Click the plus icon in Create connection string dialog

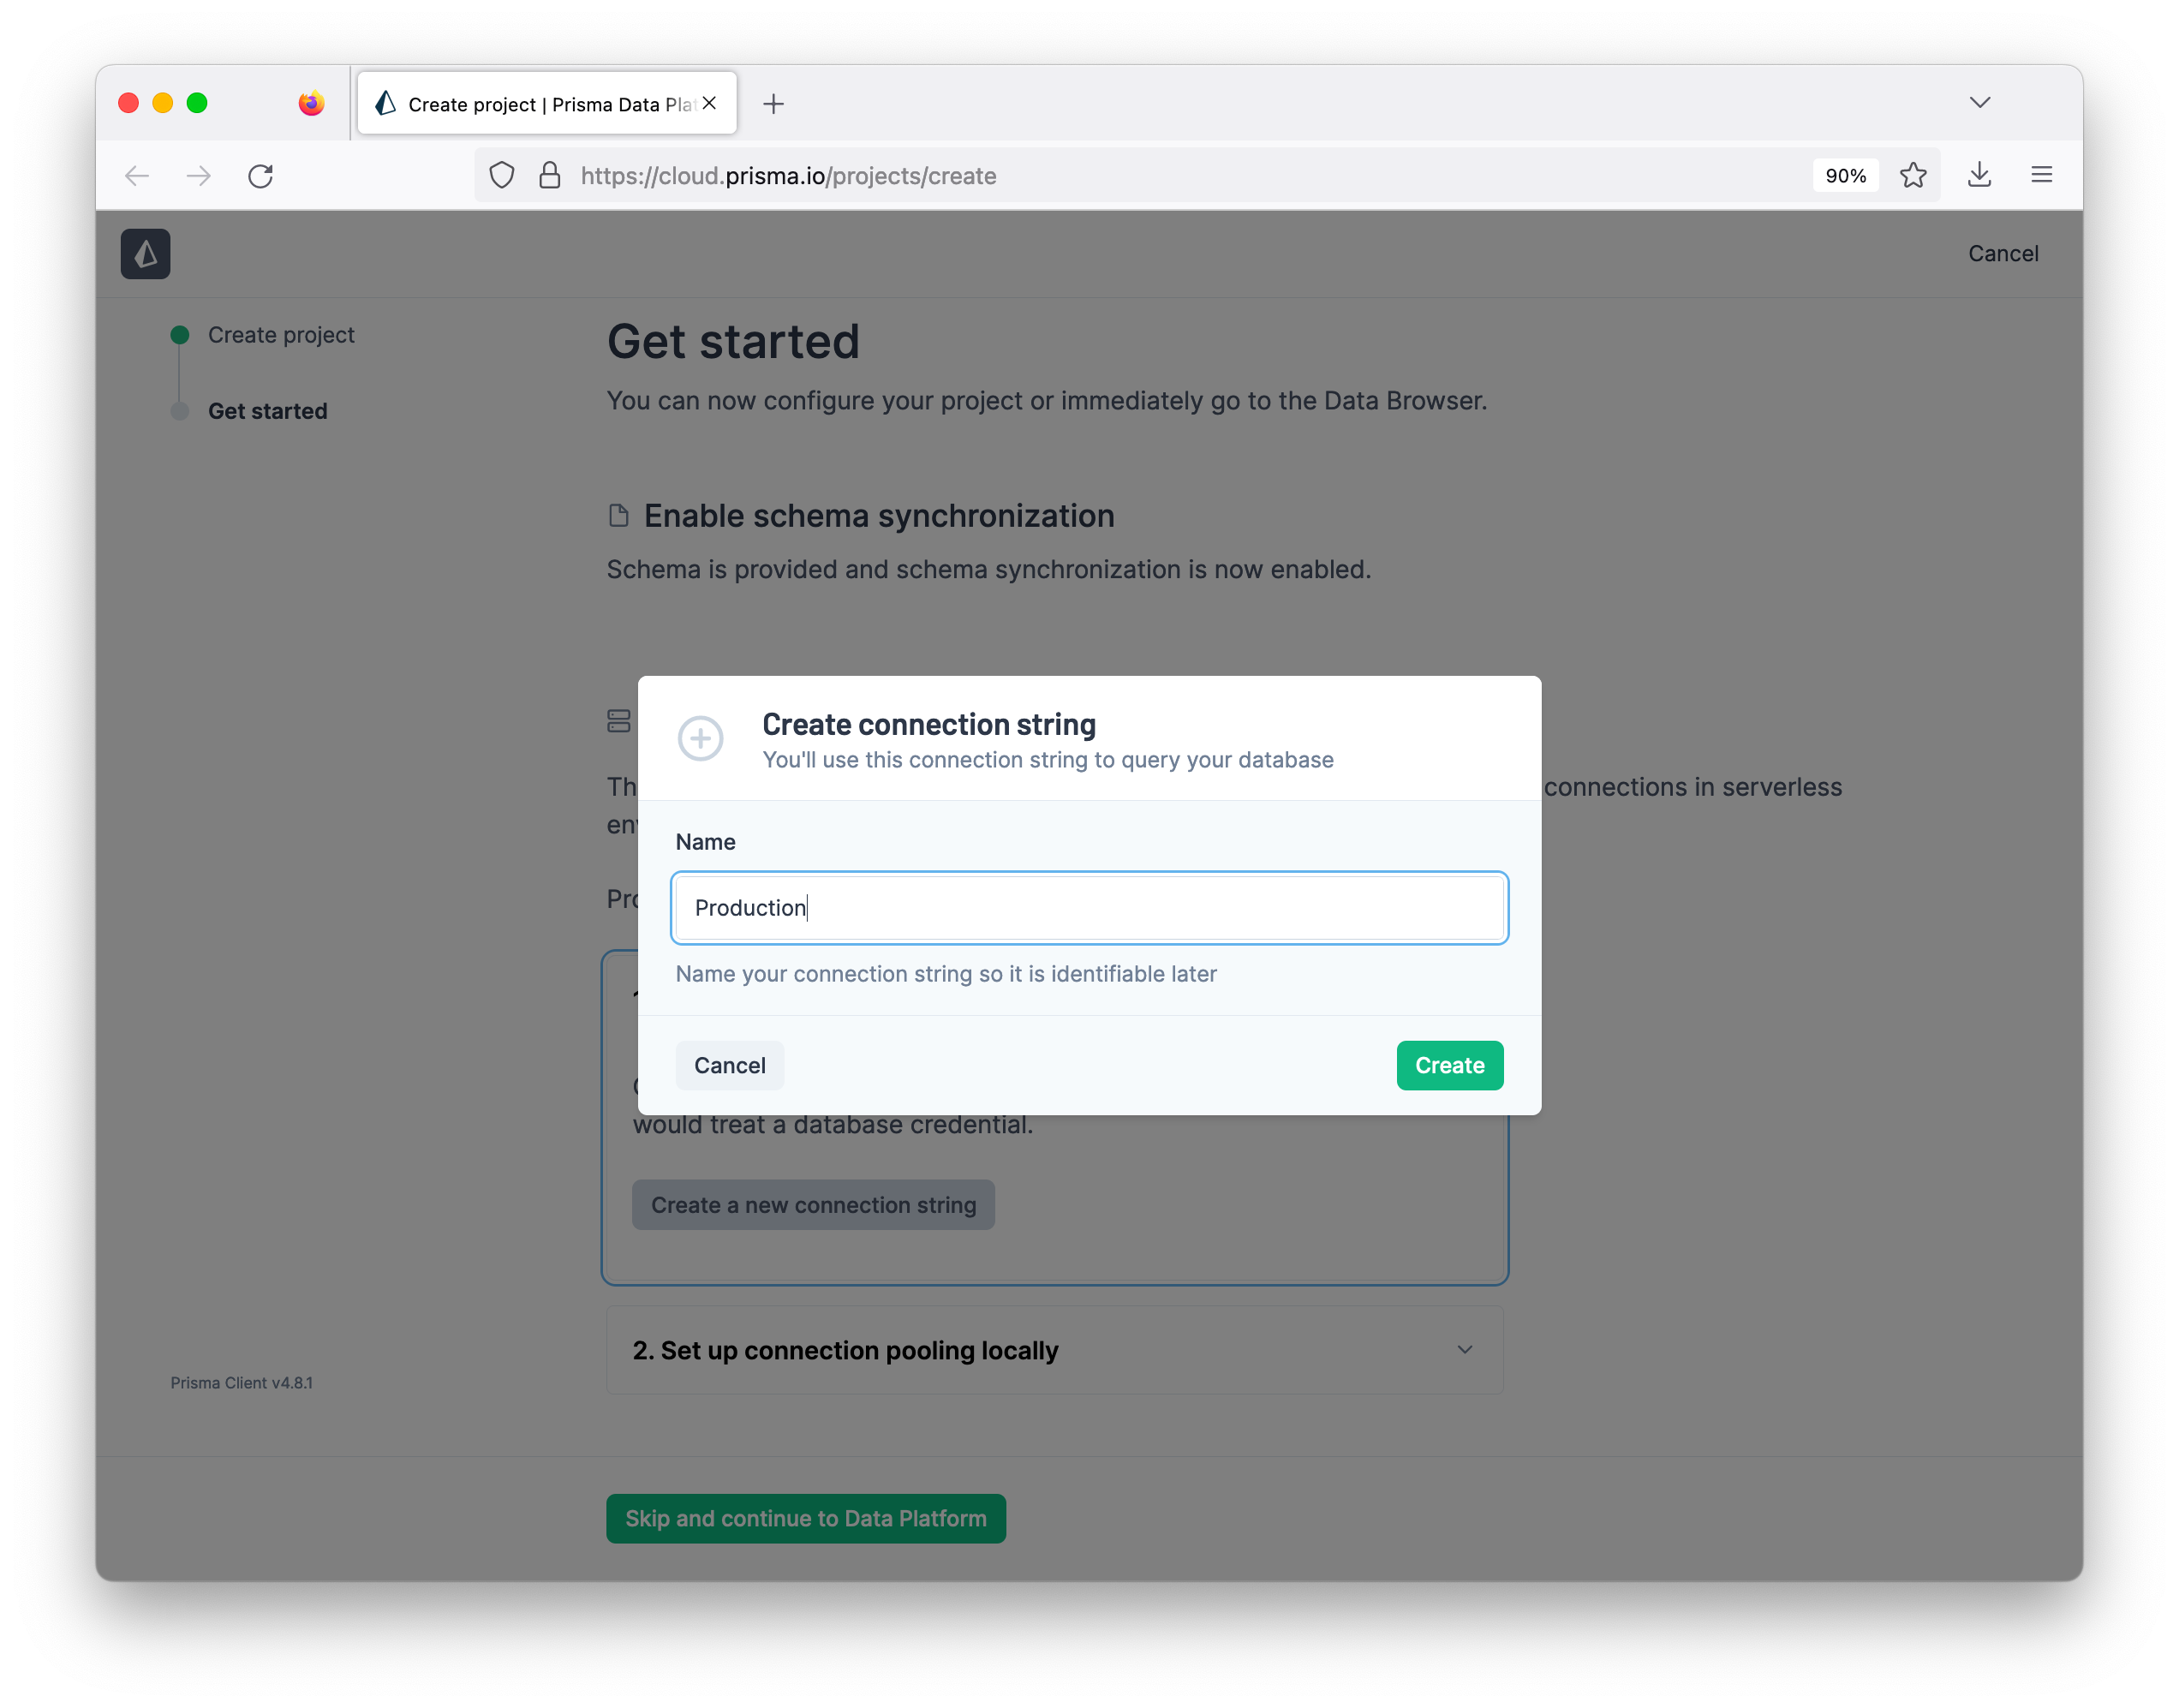(x=701, y=738)
